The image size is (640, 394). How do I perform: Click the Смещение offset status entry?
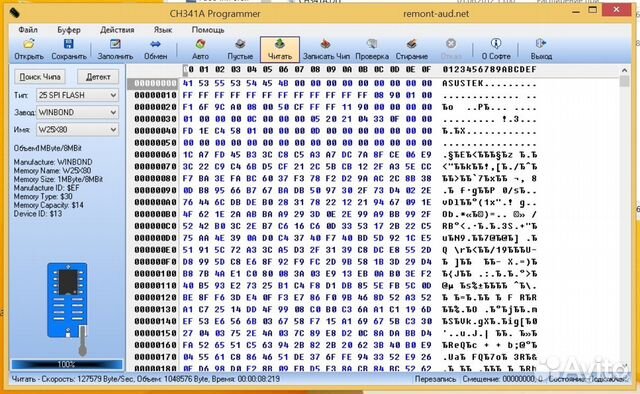[501, 379]
